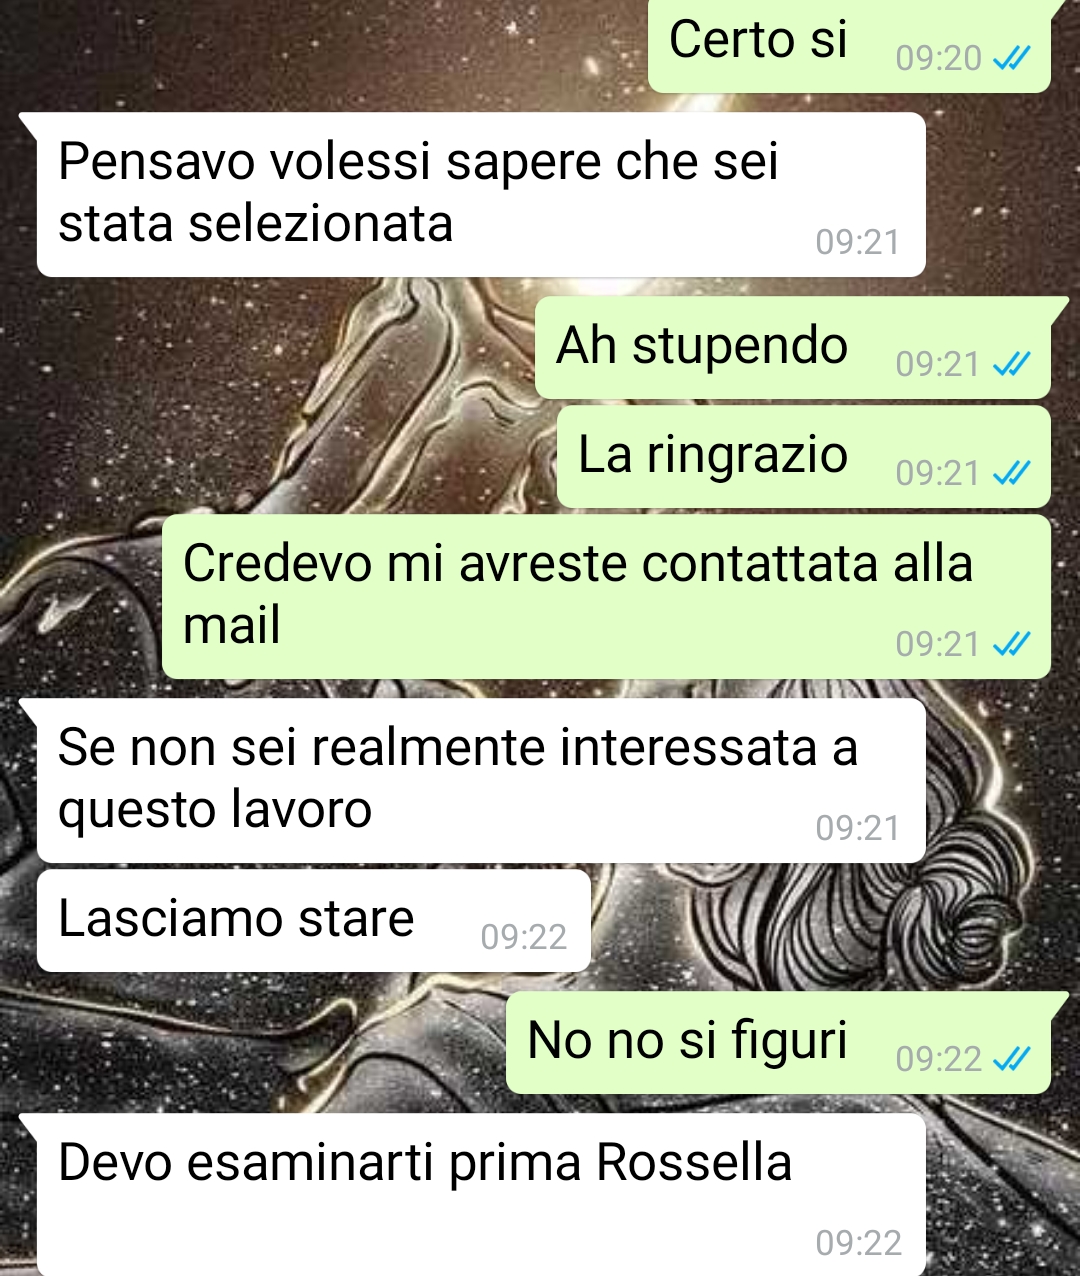Click blue ticks on "No no si figuri"
1080x1276 pixels.
click(1011, 1059)
